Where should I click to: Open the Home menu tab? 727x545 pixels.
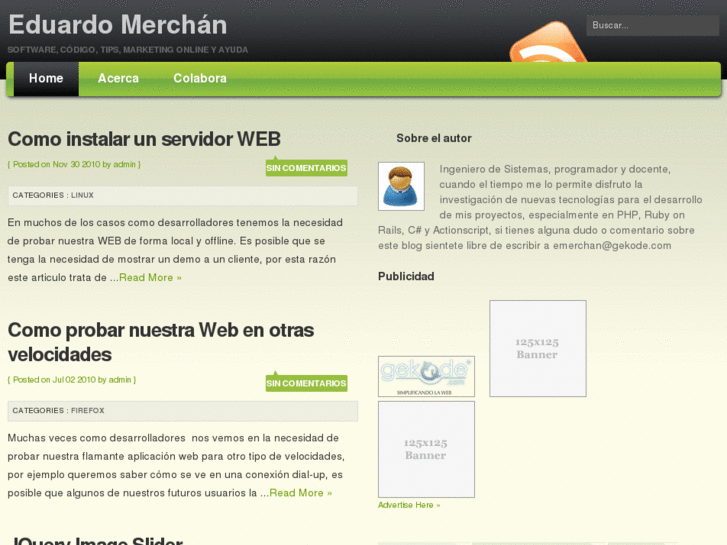pyautogui.click(x=46, y=78)
